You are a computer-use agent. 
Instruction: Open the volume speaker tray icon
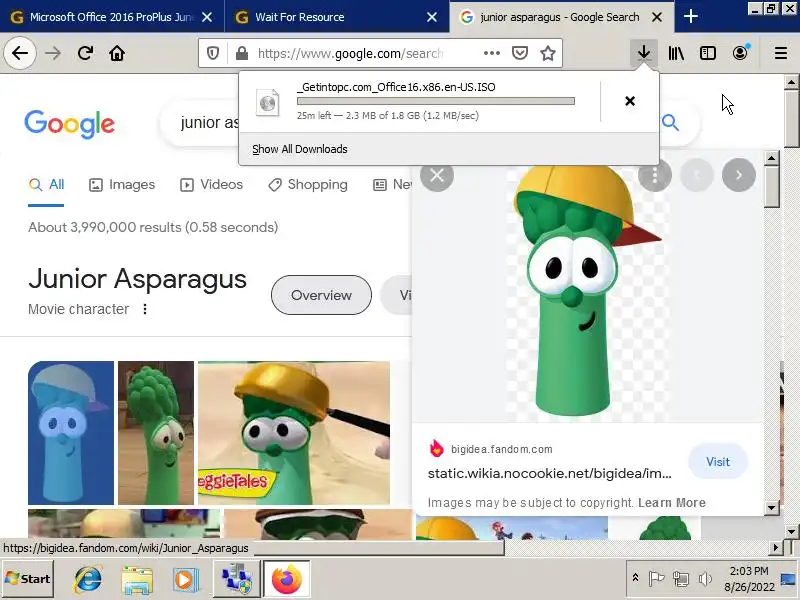[x=705, y=579]
